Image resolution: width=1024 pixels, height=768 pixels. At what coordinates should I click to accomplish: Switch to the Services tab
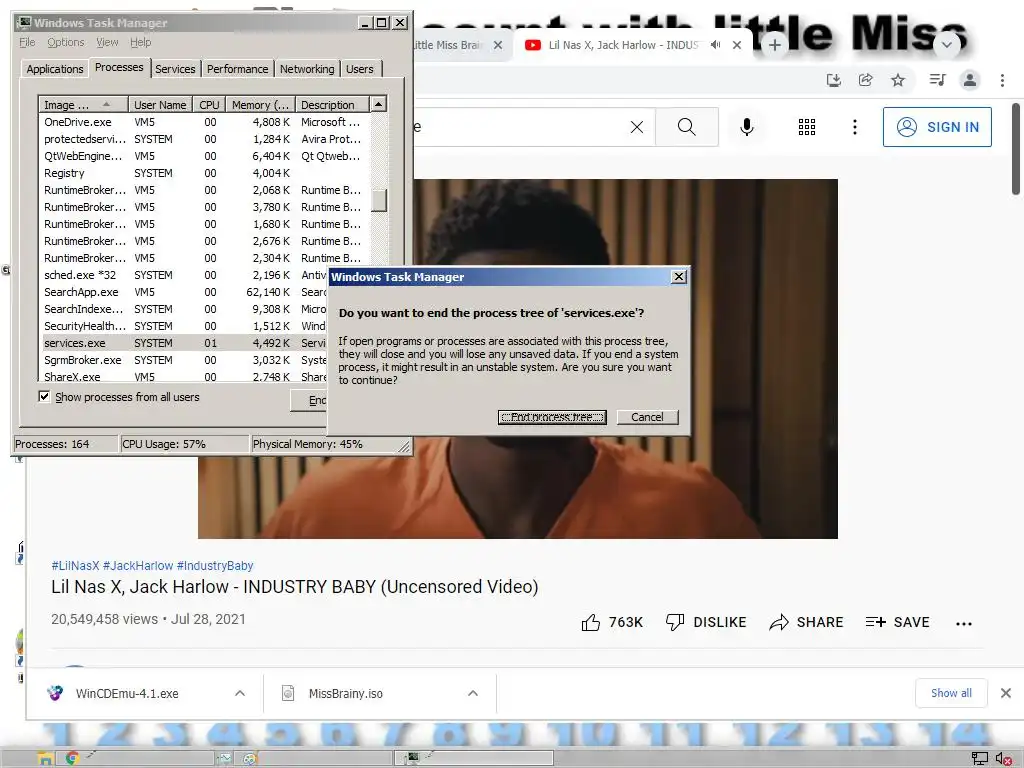pos(175,69)
